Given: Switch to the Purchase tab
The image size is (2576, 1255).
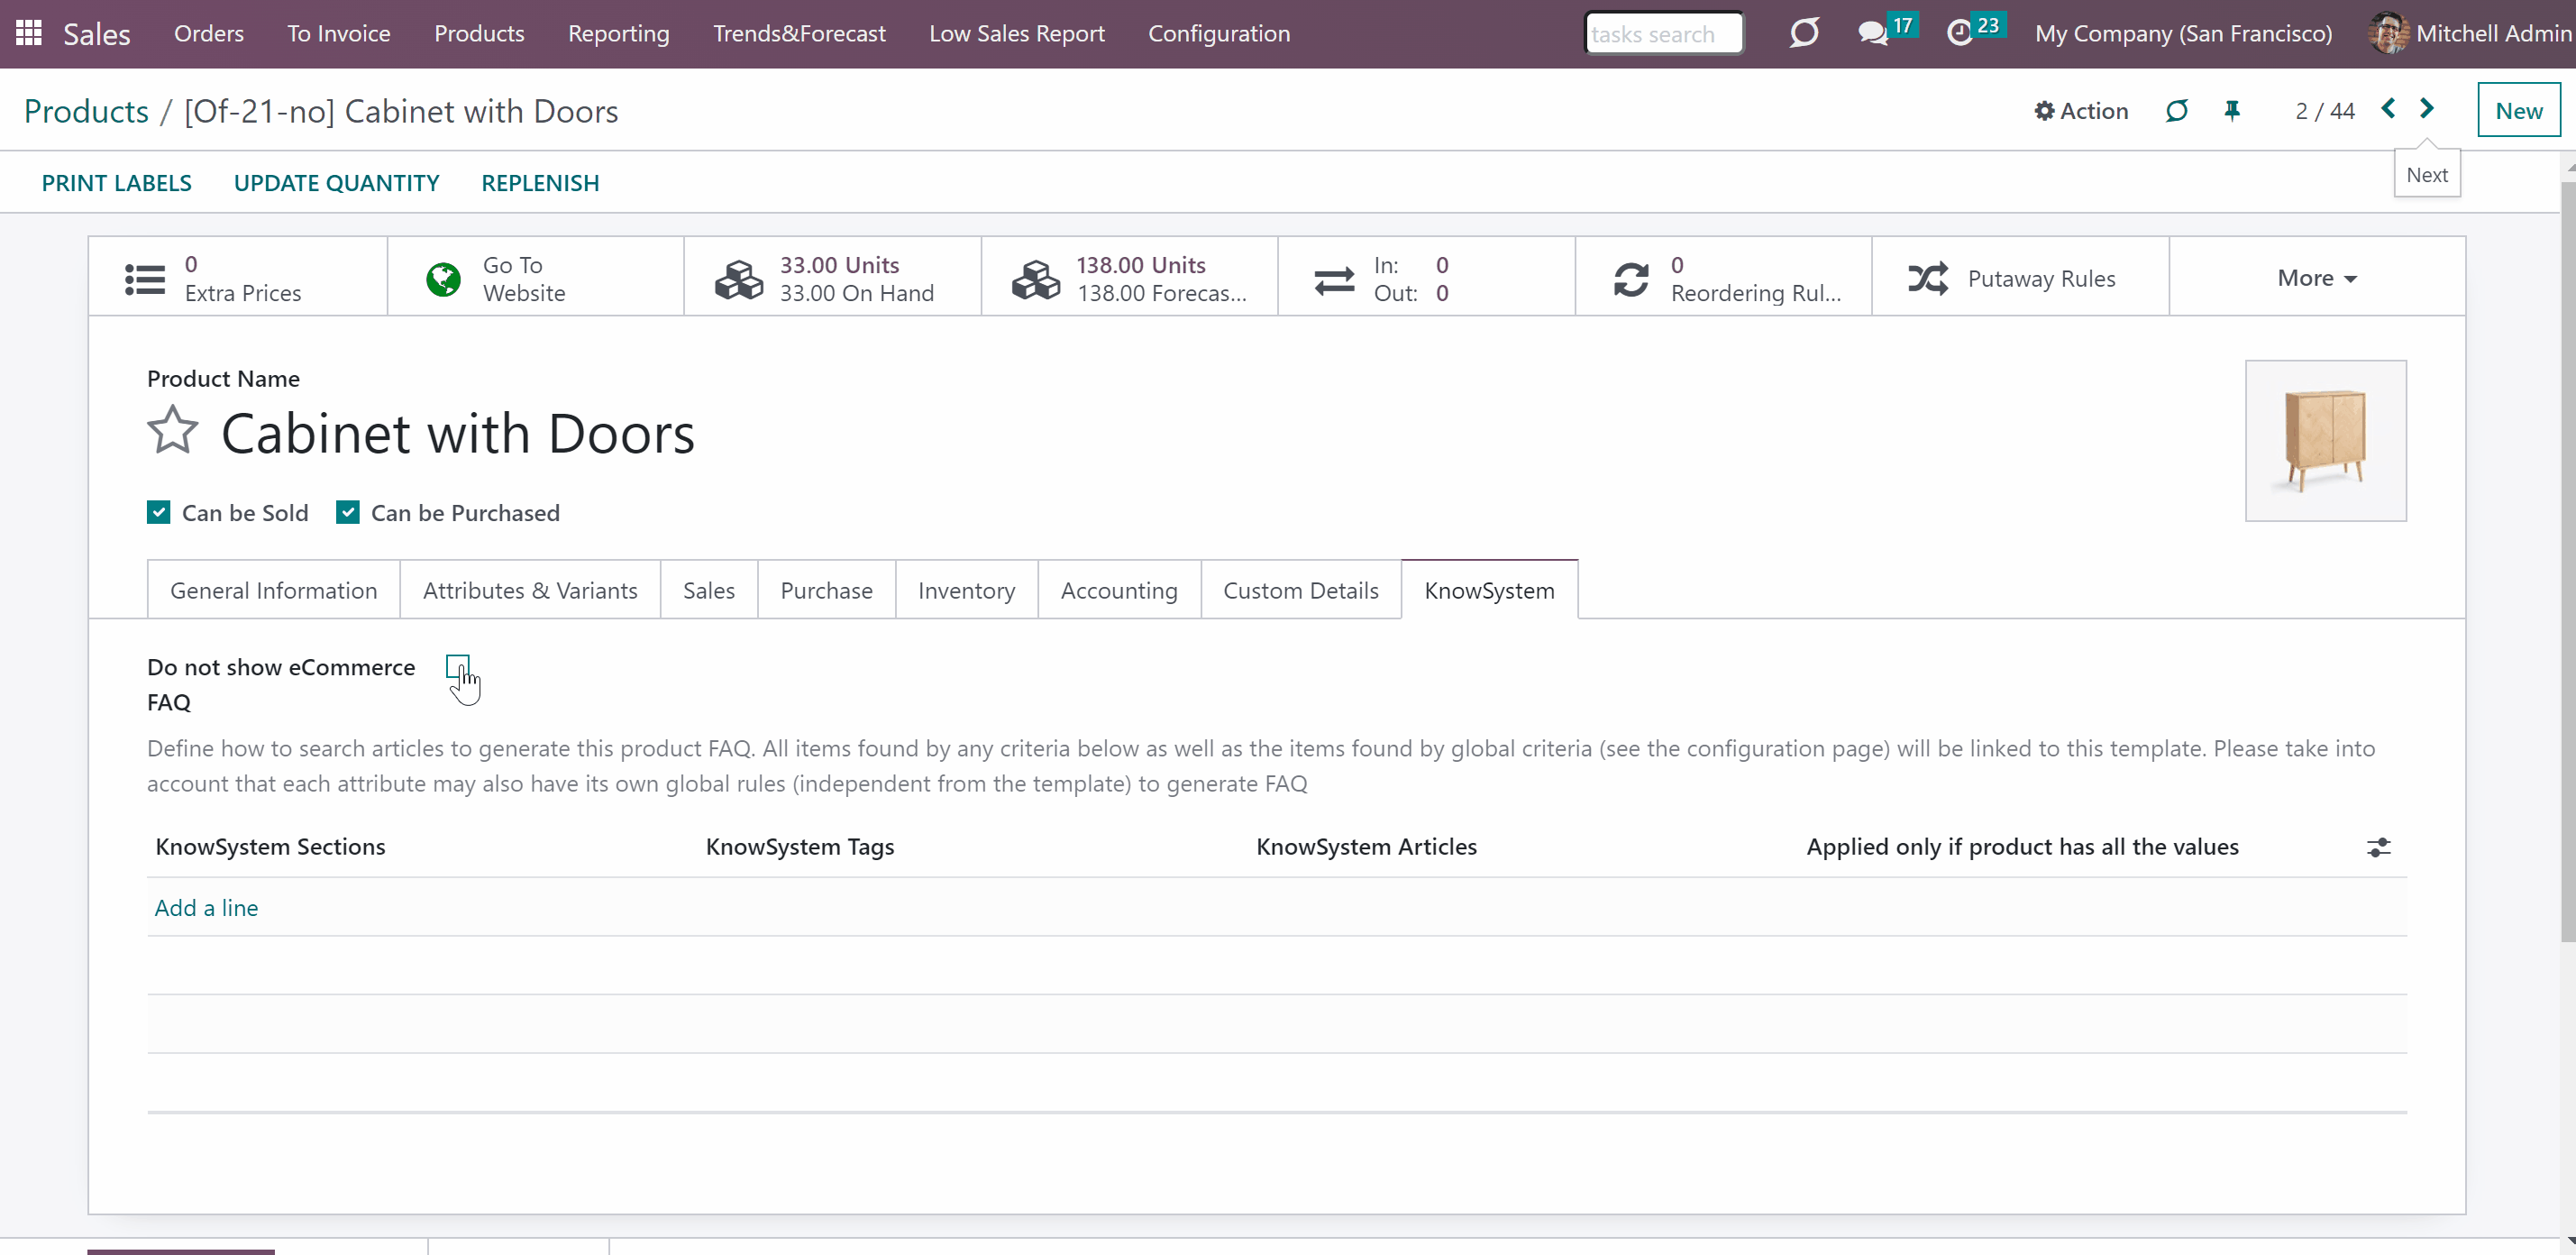Looking at the screenshot, I should [827, 590].
